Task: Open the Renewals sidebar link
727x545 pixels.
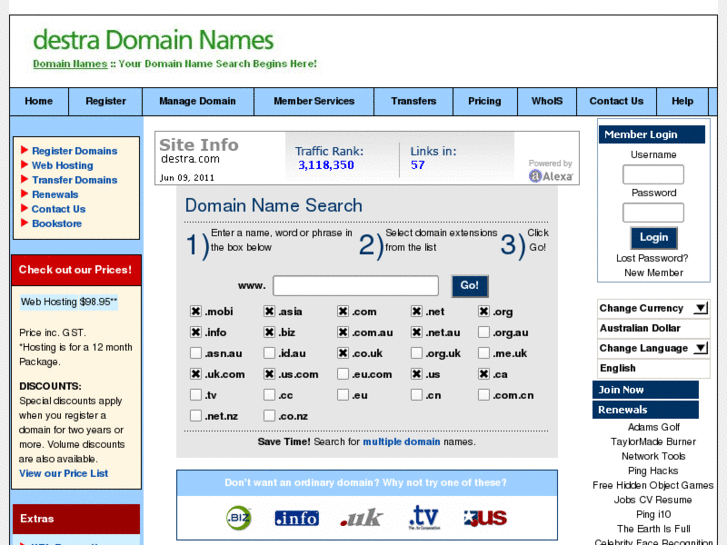Action: click(x=55, y=194)
